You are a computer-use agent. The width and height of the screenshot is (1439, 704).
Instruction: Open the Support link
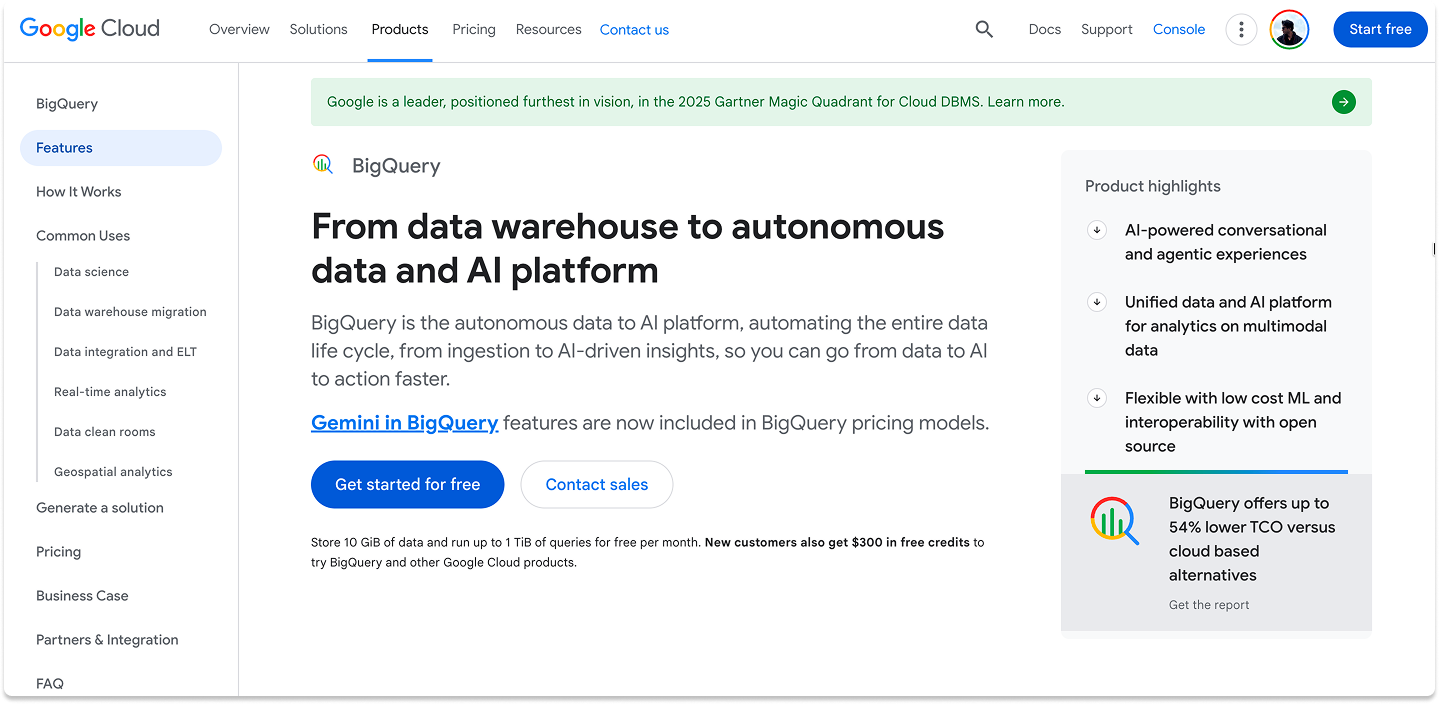click(1107, 30)
